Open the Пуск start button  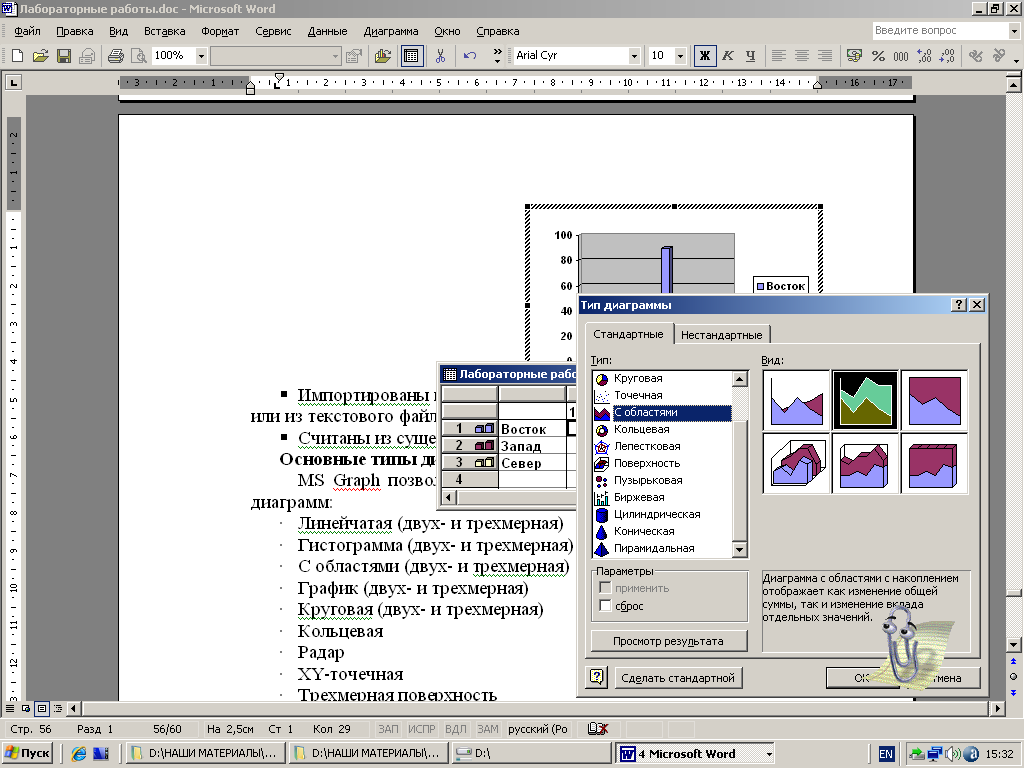tap(27, 753)
